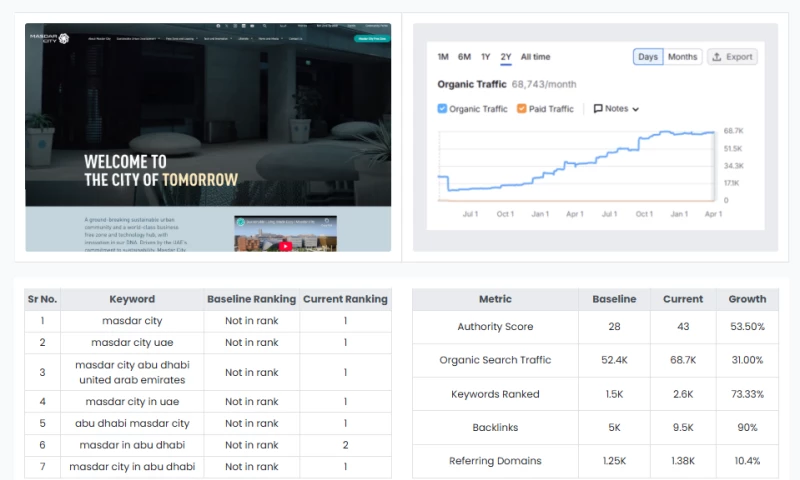Switch chart granularity to Months

tap(683, 57)
